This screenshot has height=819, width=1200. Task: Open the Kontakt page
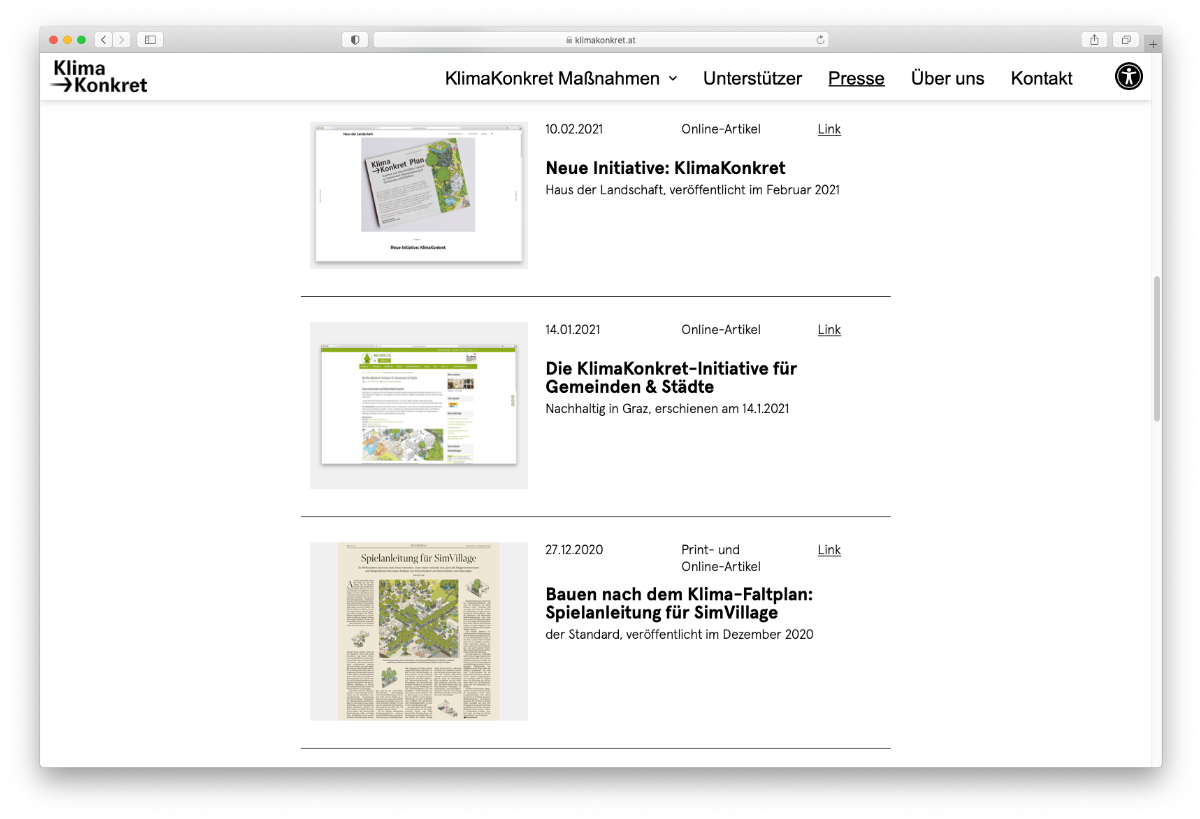click(x=1041, y=78)
